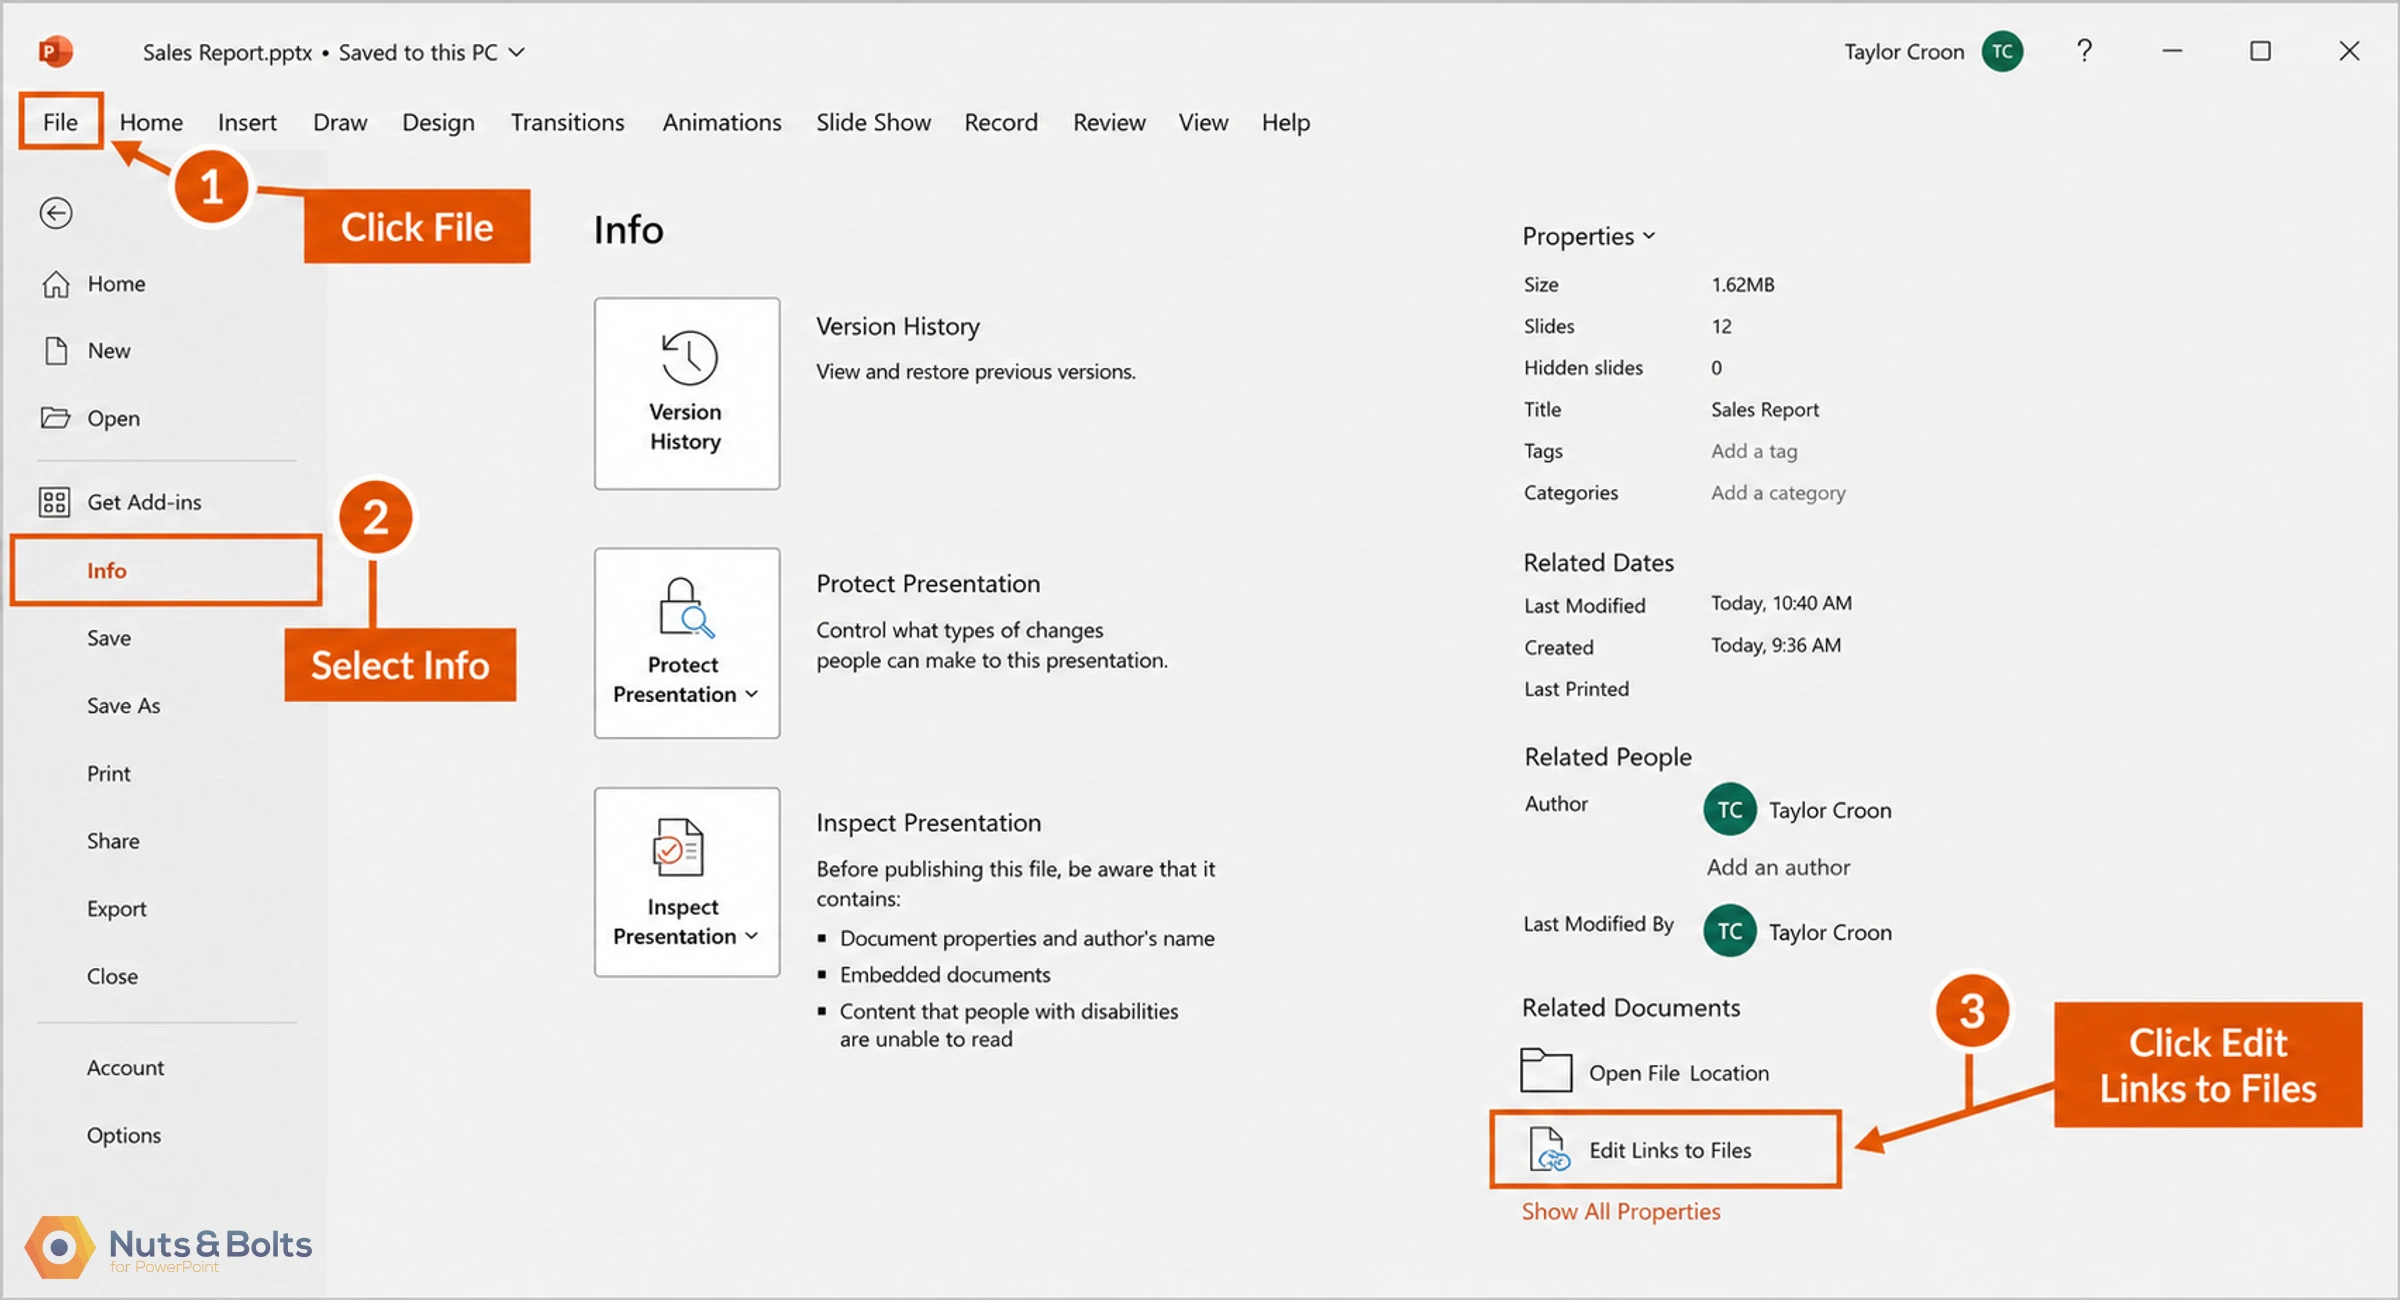Image resolution: width=2400 pixels, height=1300 pixels.
Task: Open the Help tab
Action: pyautogui.click(x=1285, y=122)
